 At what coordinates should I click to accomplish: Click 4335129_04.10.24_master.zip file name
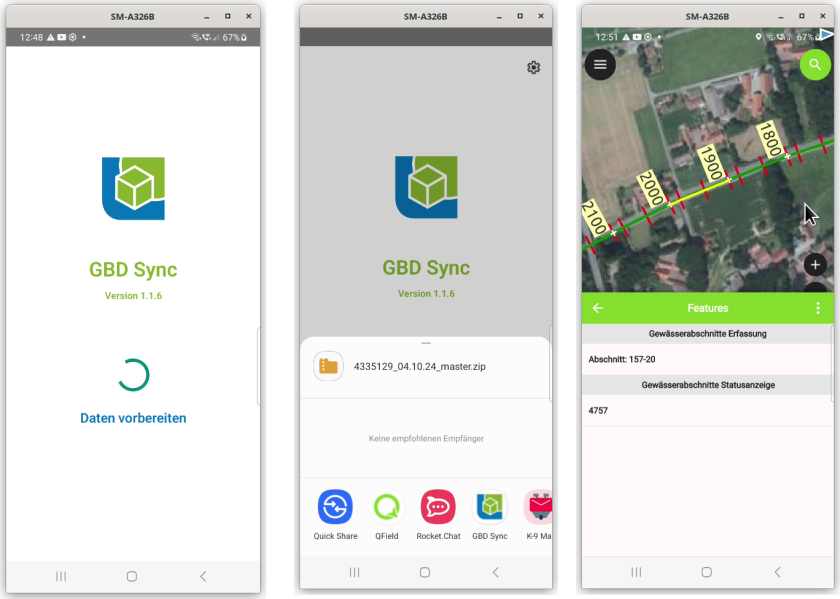click(x=419, y=366)
